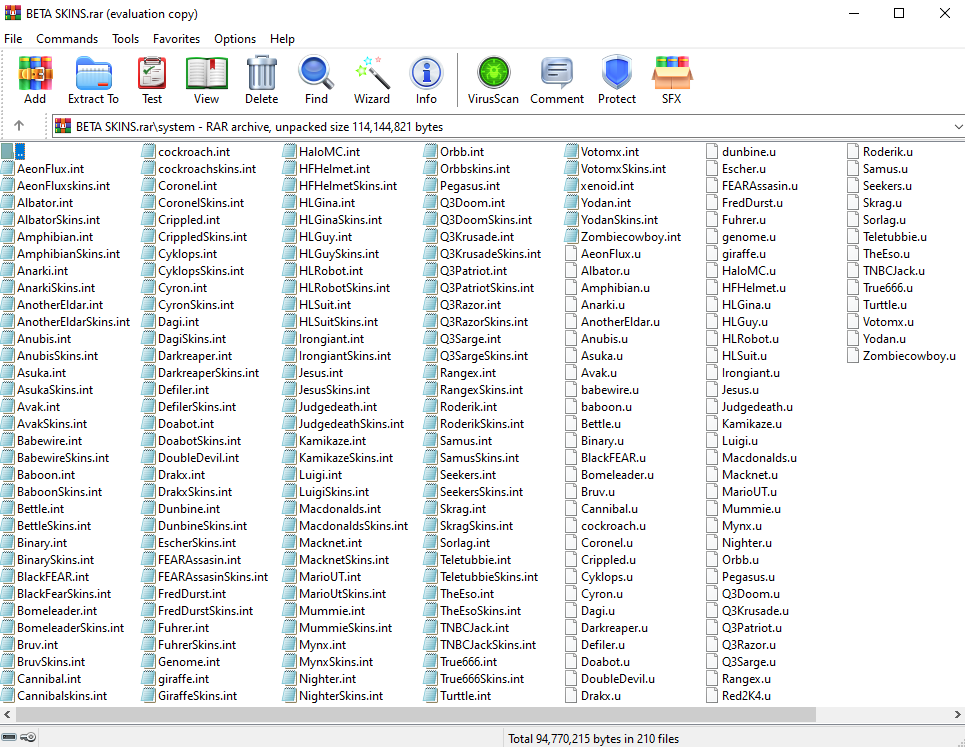Open the Help menu

coord(282,39)
